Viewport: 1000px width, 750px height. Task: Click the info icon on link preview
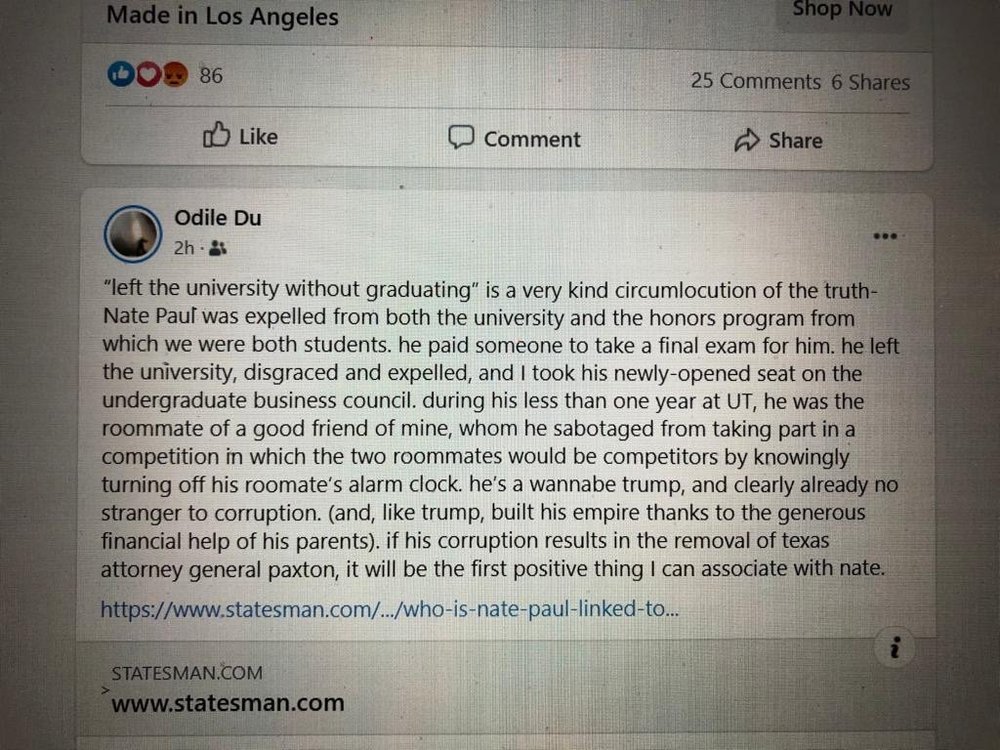(x=895, y=649)
